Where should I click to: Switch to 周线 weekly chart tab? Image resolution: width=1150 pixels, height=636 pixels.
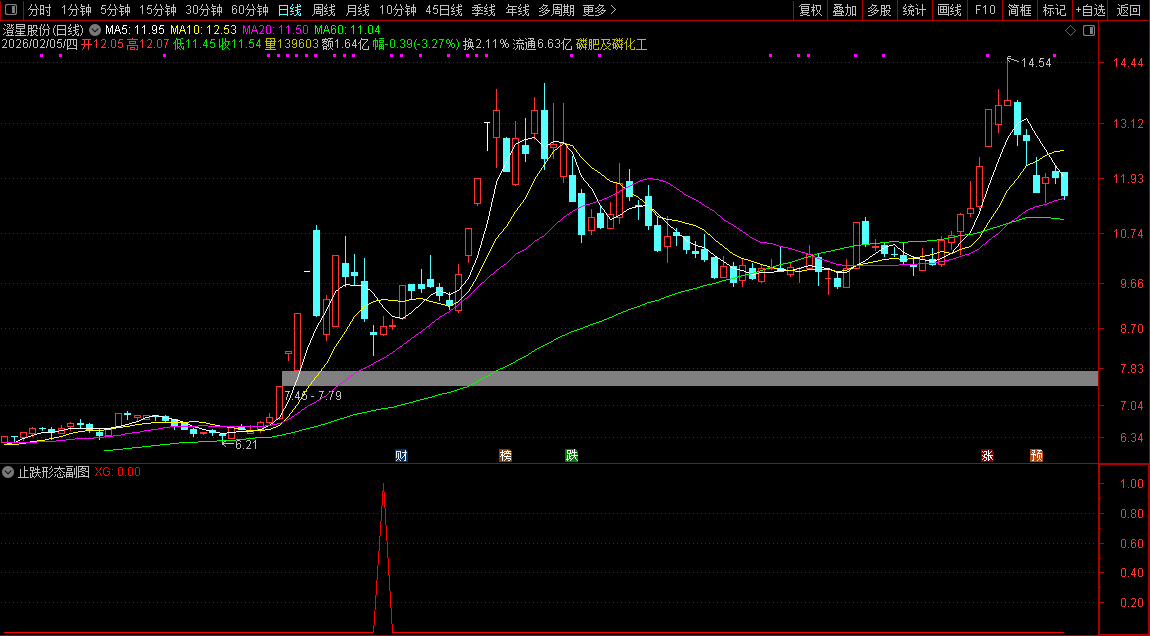[x=323, y=10]
